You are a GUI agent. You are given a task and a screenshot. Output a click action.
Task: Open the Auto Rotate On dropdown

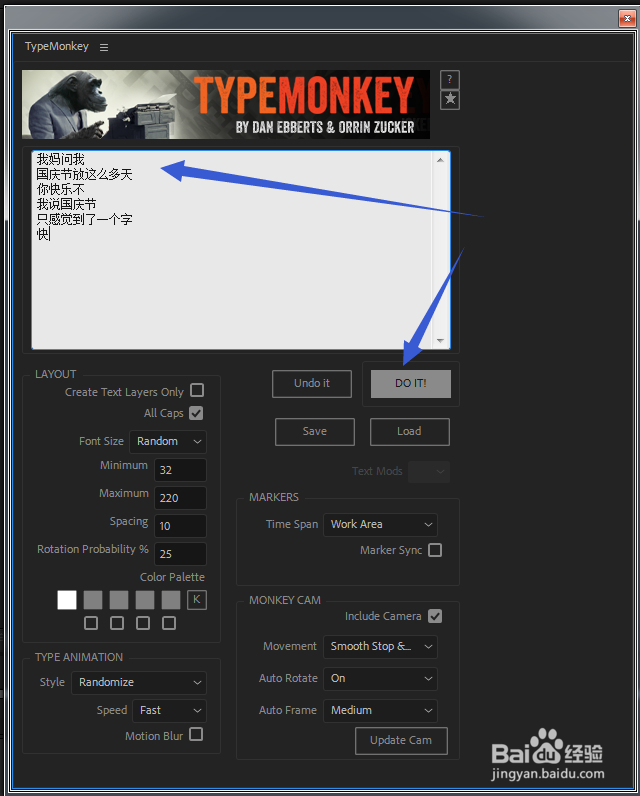380,679
